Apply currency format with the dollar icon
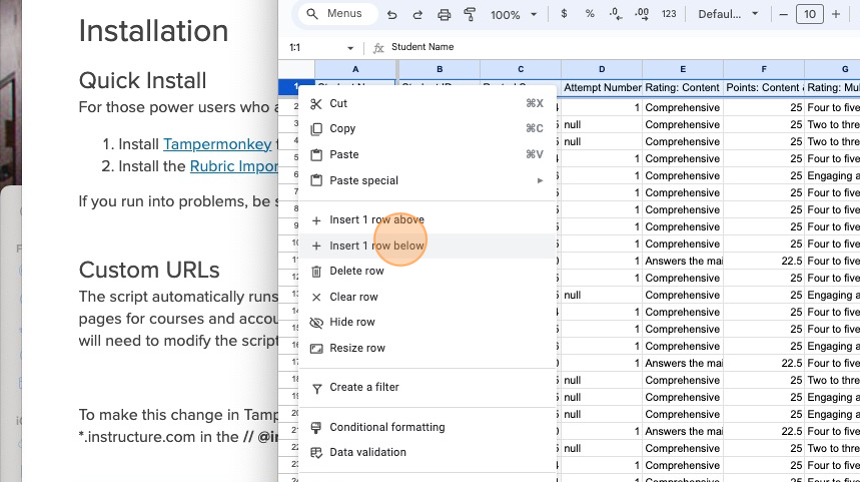 (x=564, y=14)
